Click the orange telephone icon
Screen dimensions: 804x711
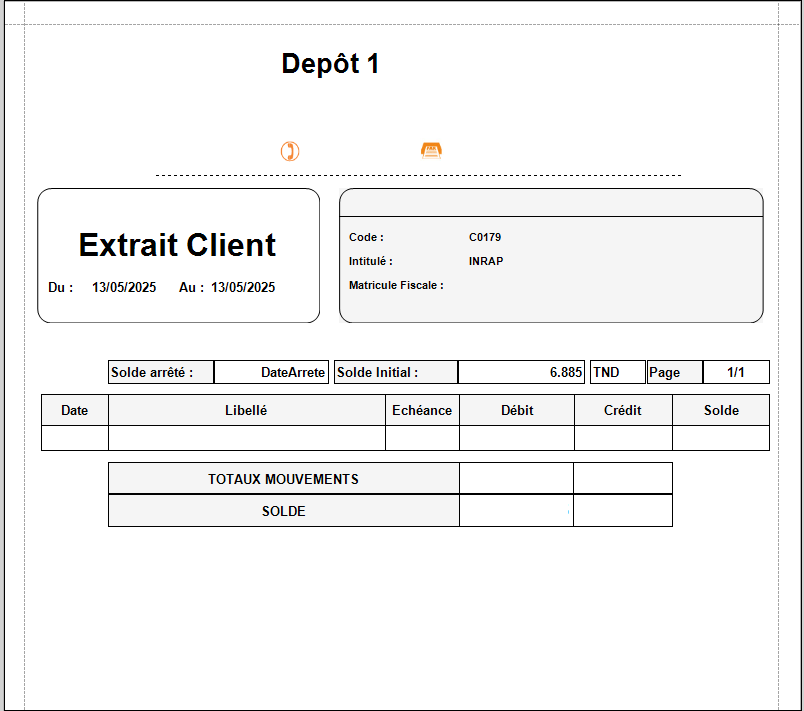click(289, 151)
